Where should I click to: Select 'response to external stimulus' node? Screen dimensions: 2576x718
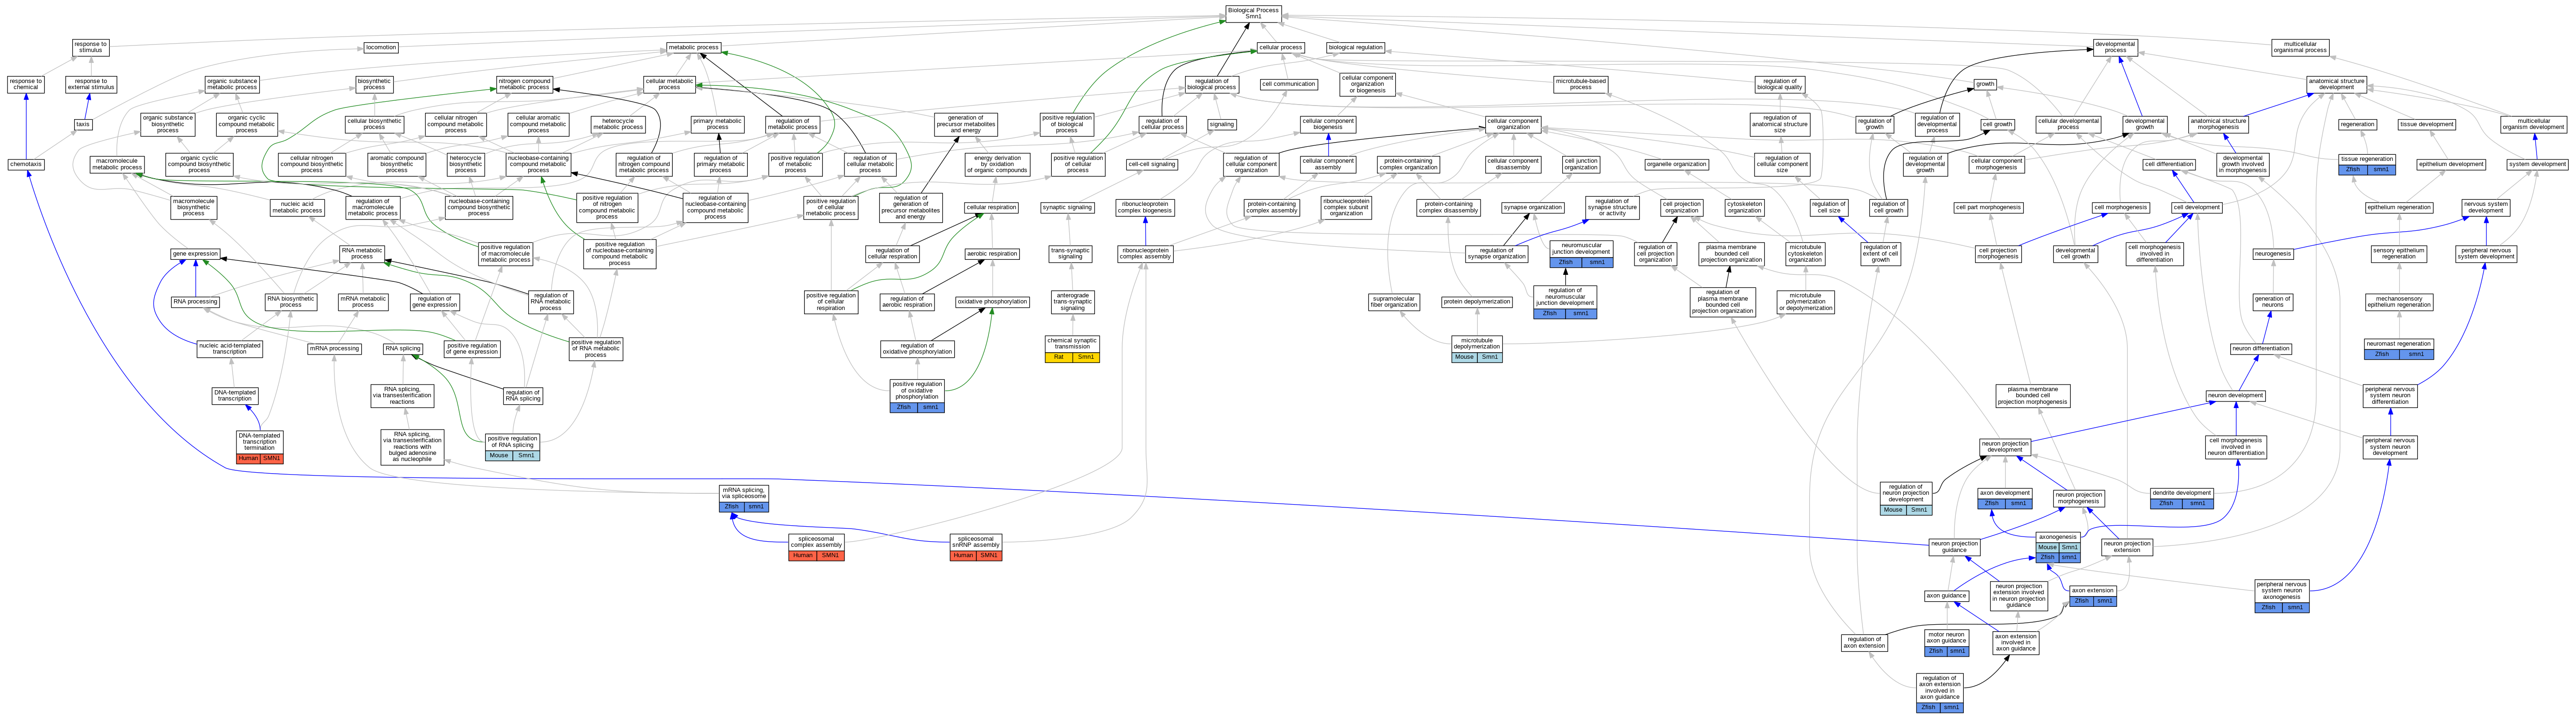coord(91,84)
